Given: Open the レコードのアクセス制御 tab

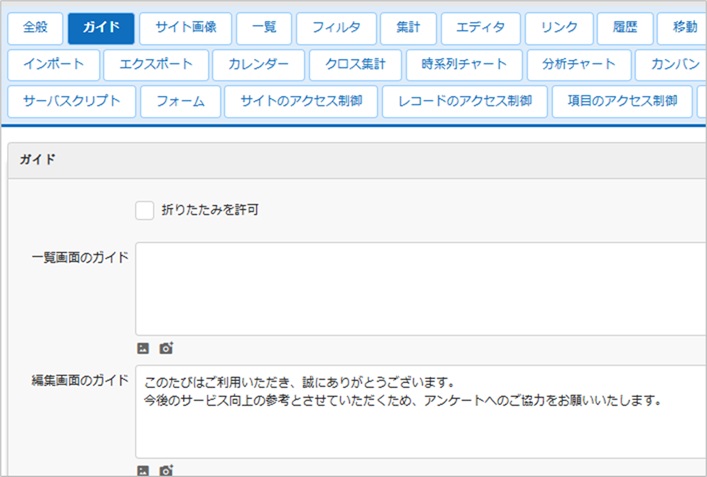Looking at the screenshot, I should coord(464,102).
